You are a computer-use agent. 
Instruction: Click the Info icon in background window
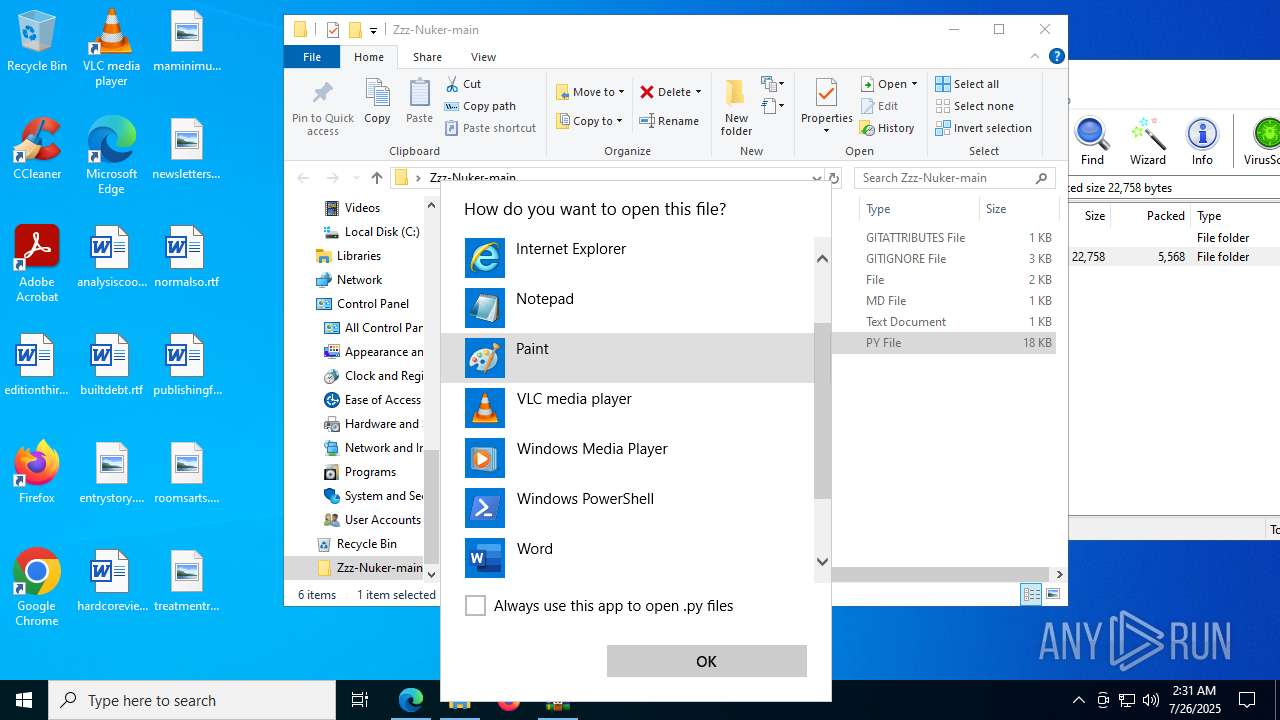click(x=1202, y=142)
